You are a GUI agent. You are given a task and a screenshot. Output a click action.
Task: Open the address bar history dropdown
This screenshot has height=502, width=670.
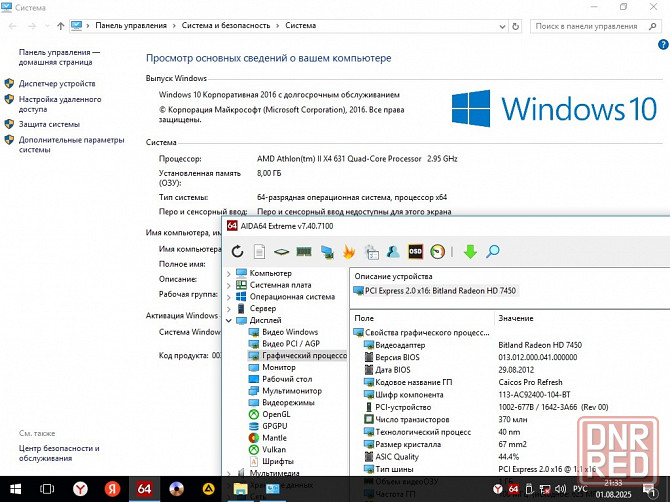pyautogui.click(x=502, y=26)
